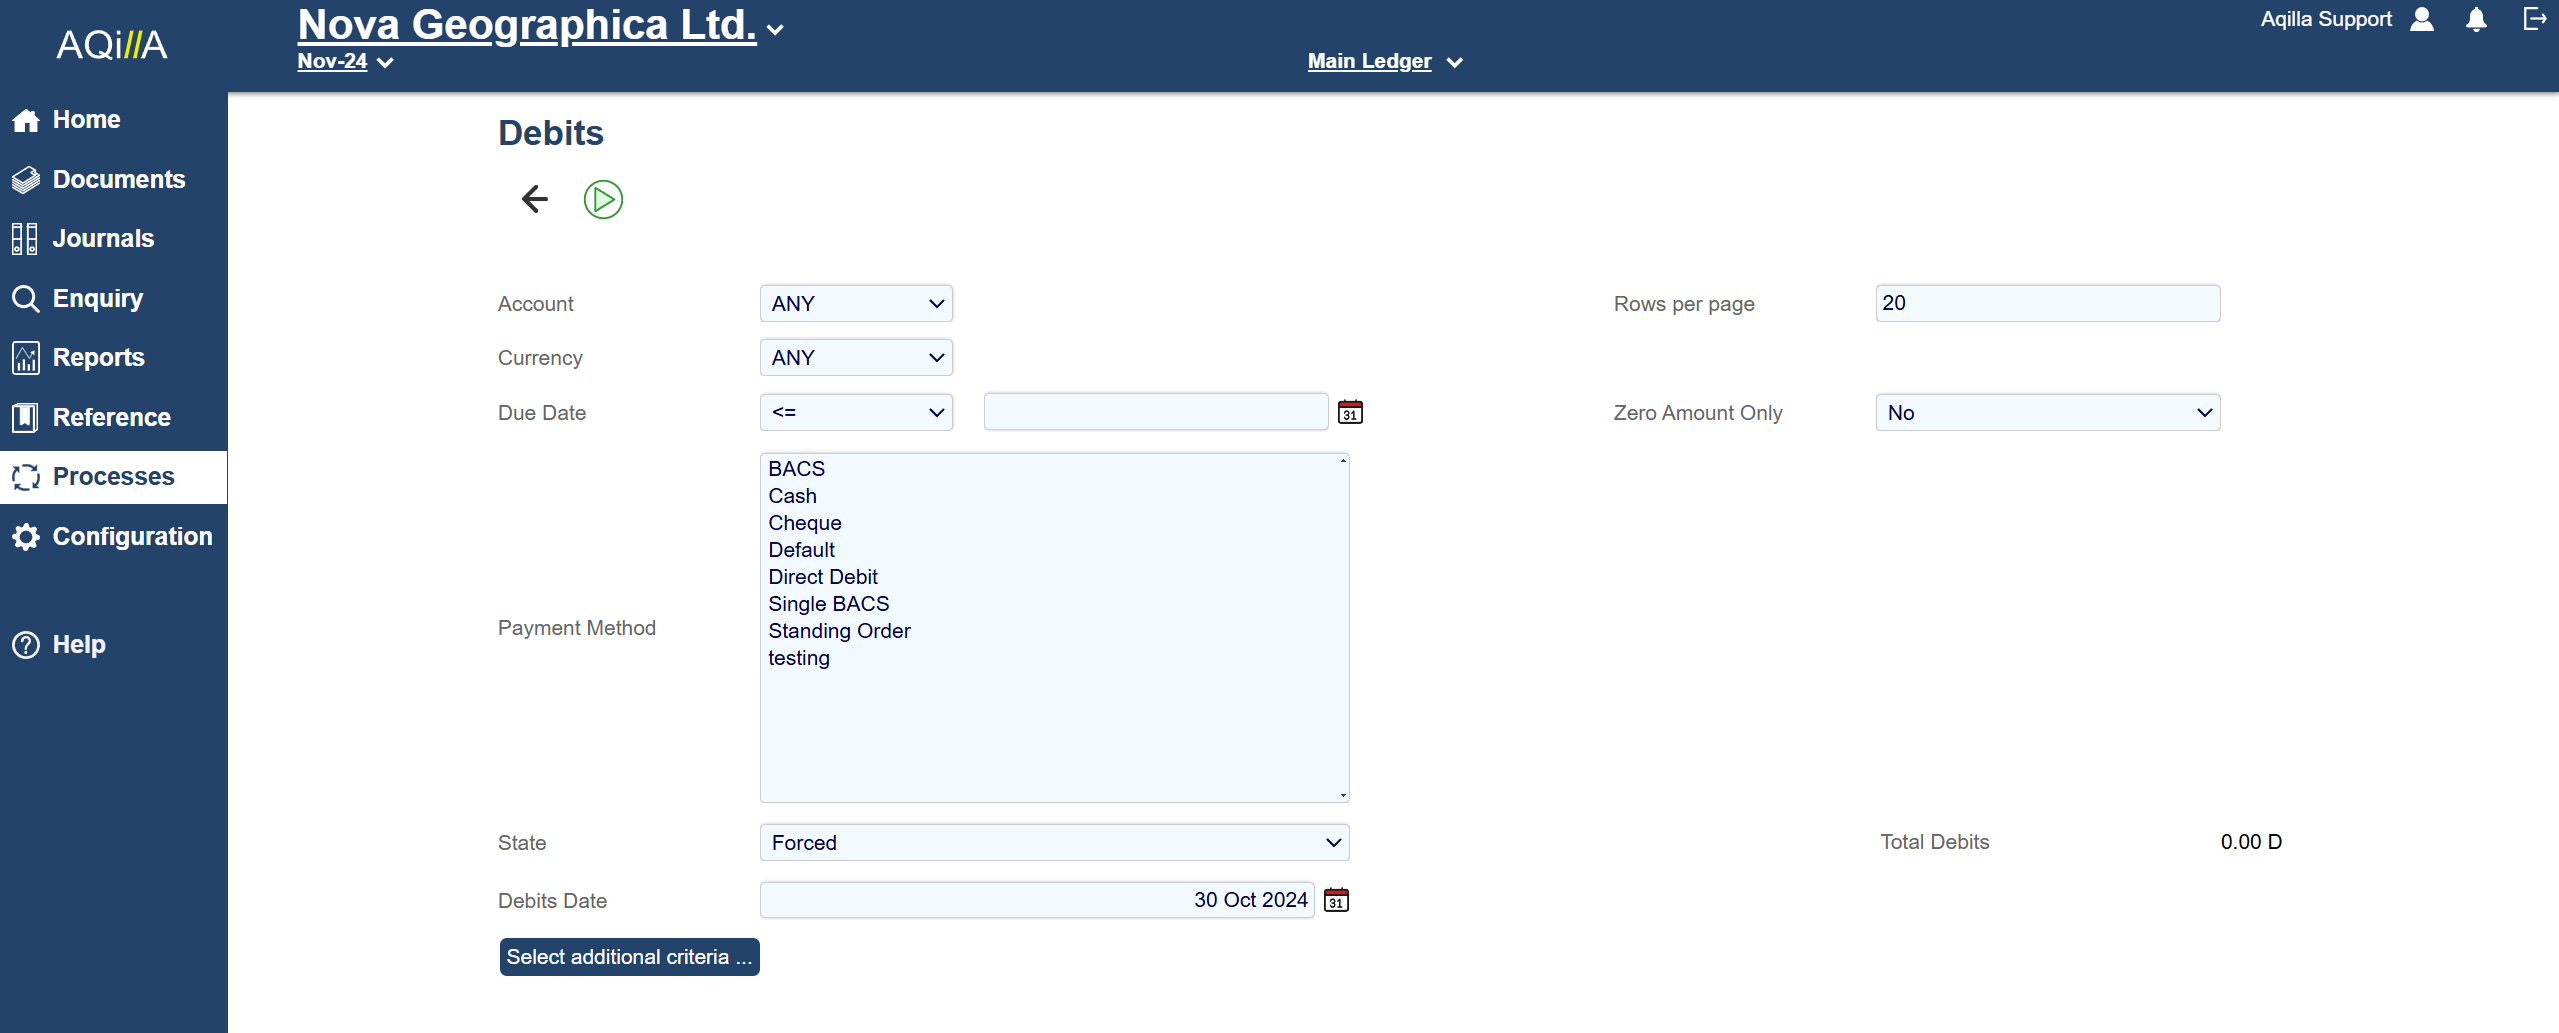The height and width of the screenshot is (1033, 2559).
Task: Open the Debits Date calendar picker
Action: click(1336, 900)
